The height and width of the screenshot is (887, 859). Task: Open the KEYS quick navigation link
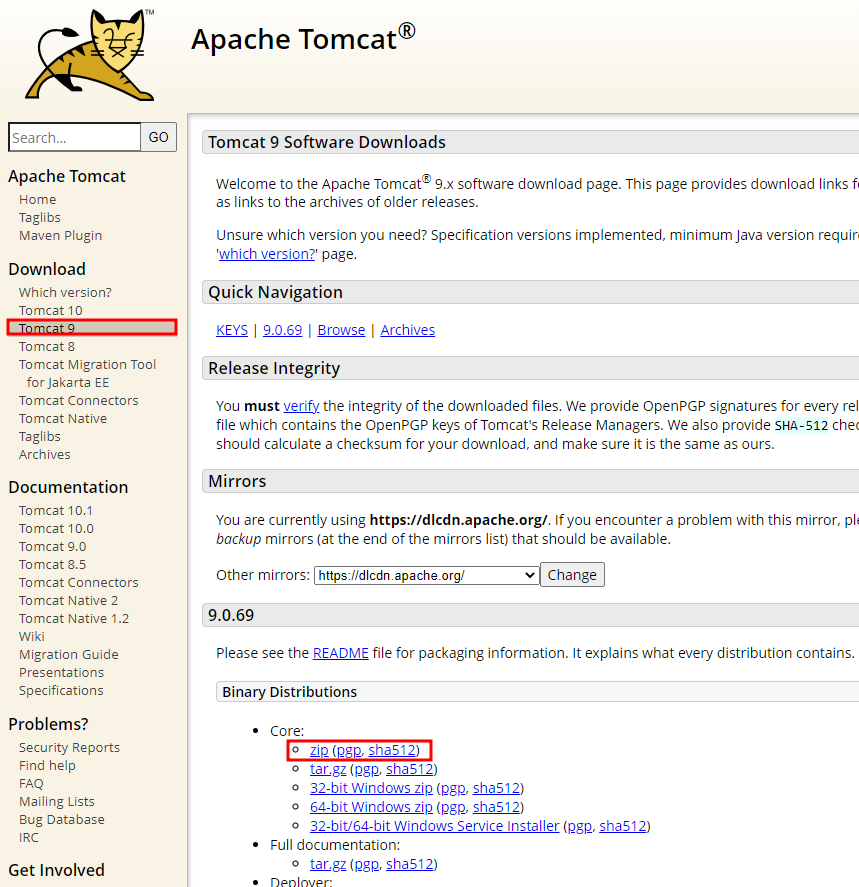(232, 330)
